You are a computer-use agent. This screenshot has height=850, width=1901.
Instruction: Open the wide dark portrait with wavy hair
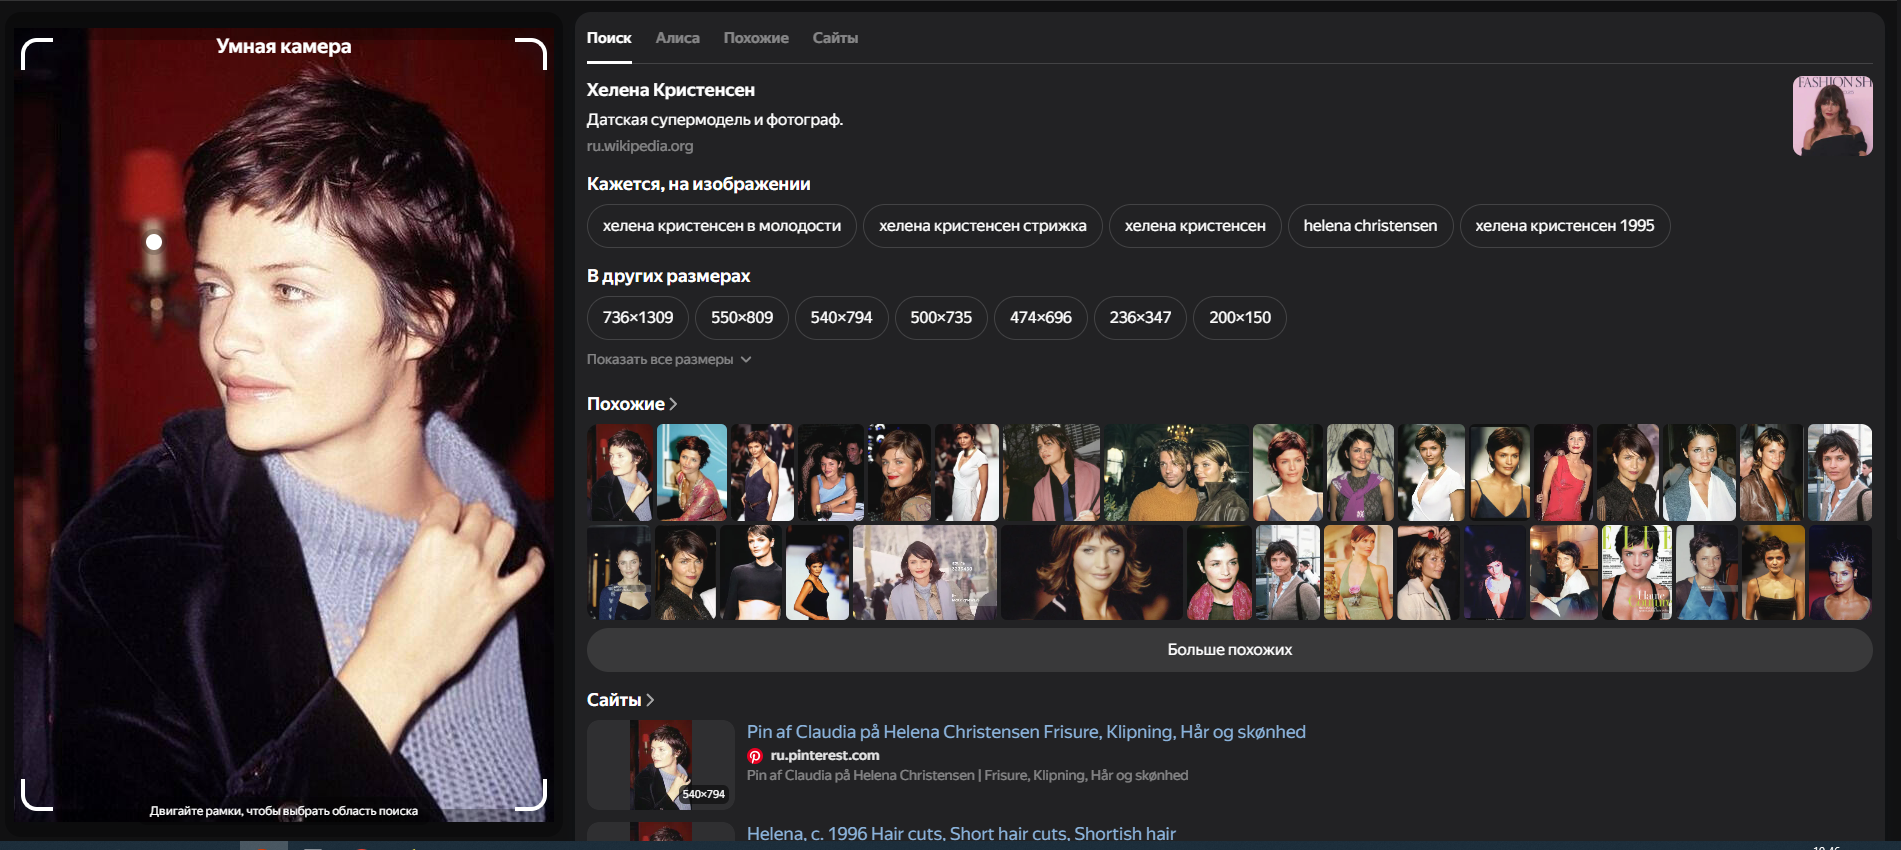(1092, 573)
